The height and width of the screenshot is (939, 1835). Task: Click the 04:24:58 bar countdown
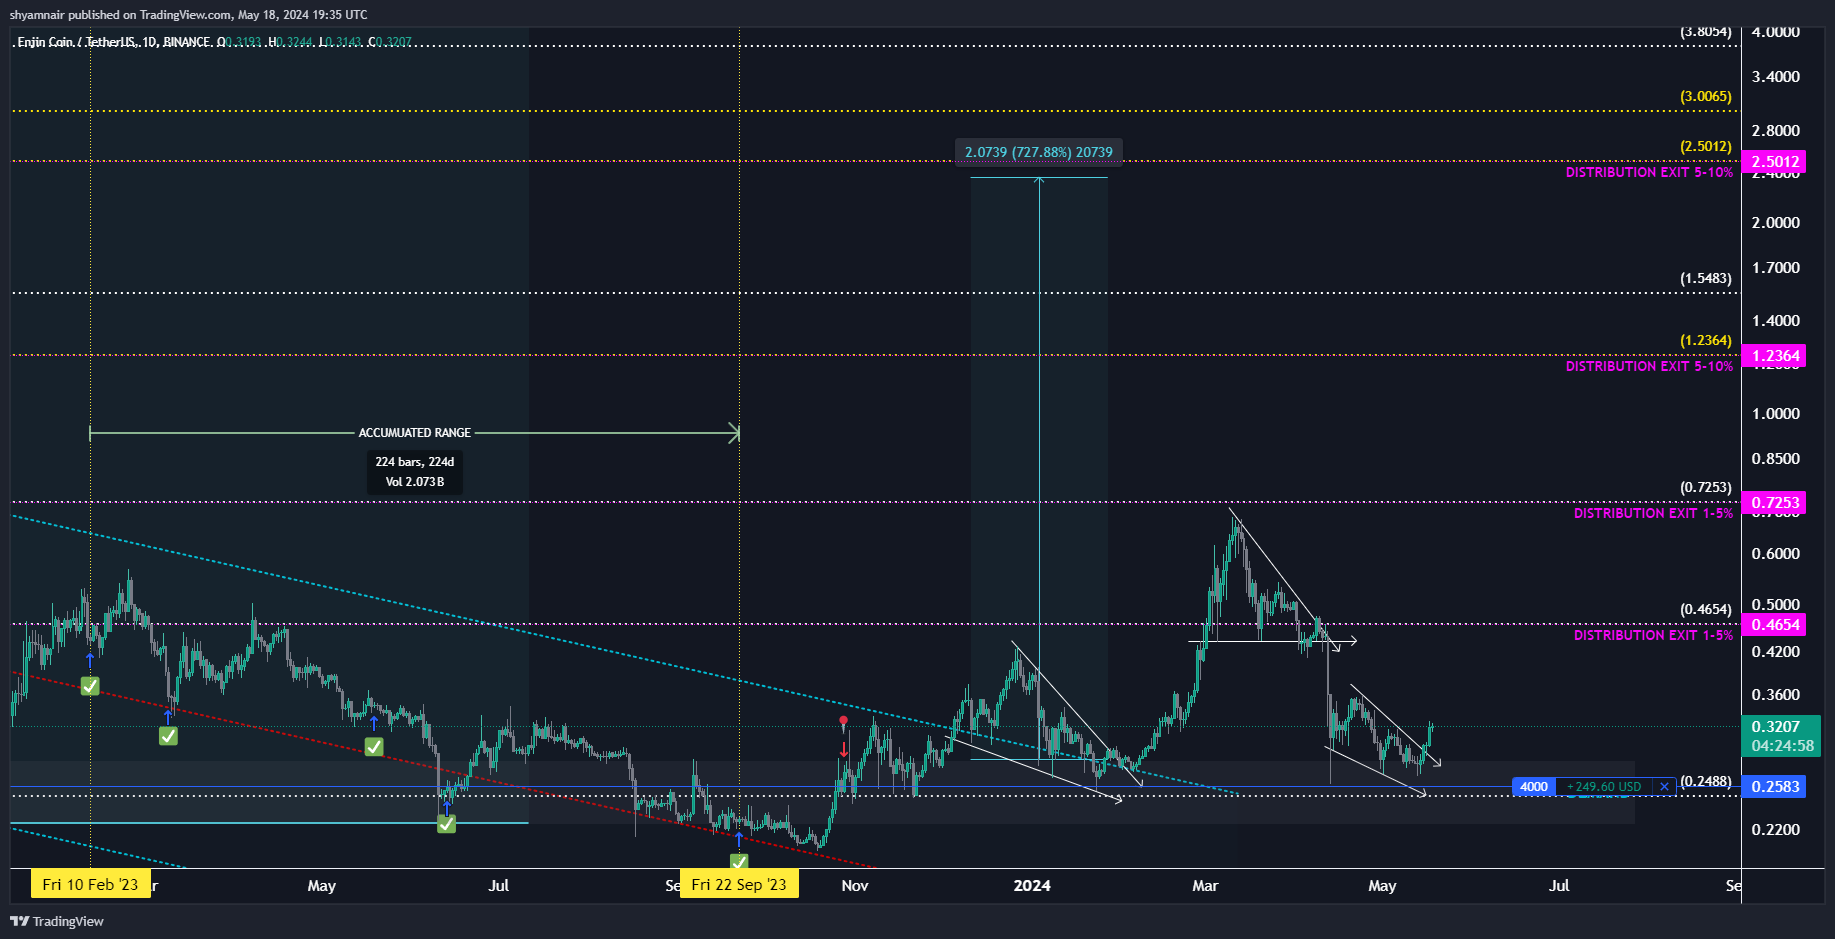click(x=1782, y=746)
